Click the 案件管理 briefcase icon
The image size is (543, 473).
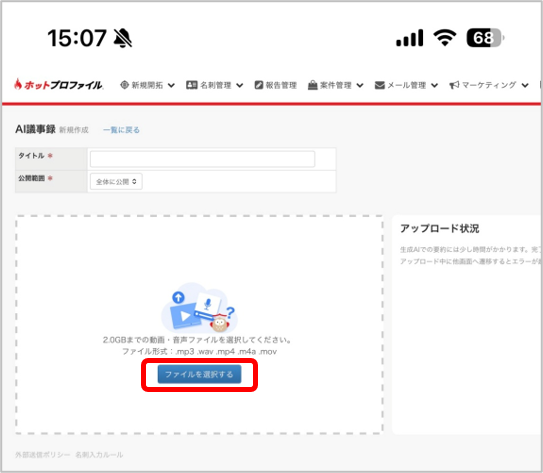(x=312, y=85)
